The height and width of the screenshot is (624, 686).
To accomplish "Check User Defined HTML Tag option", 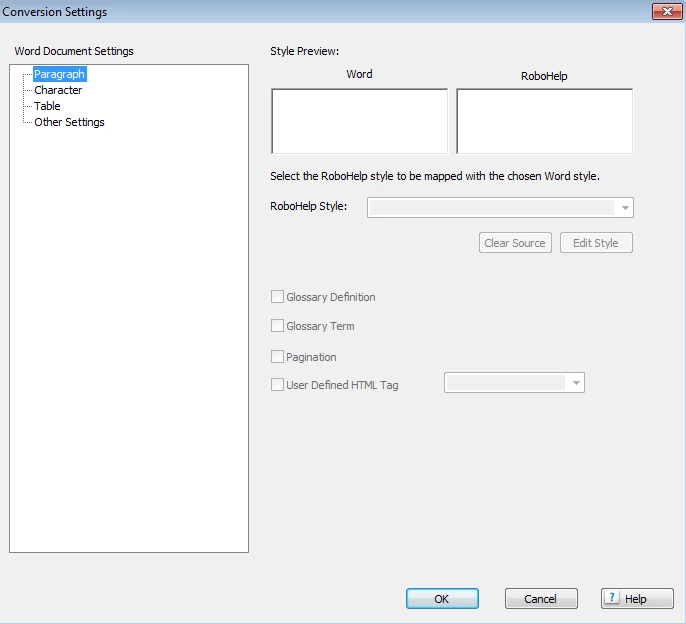I will pos(277,385).
